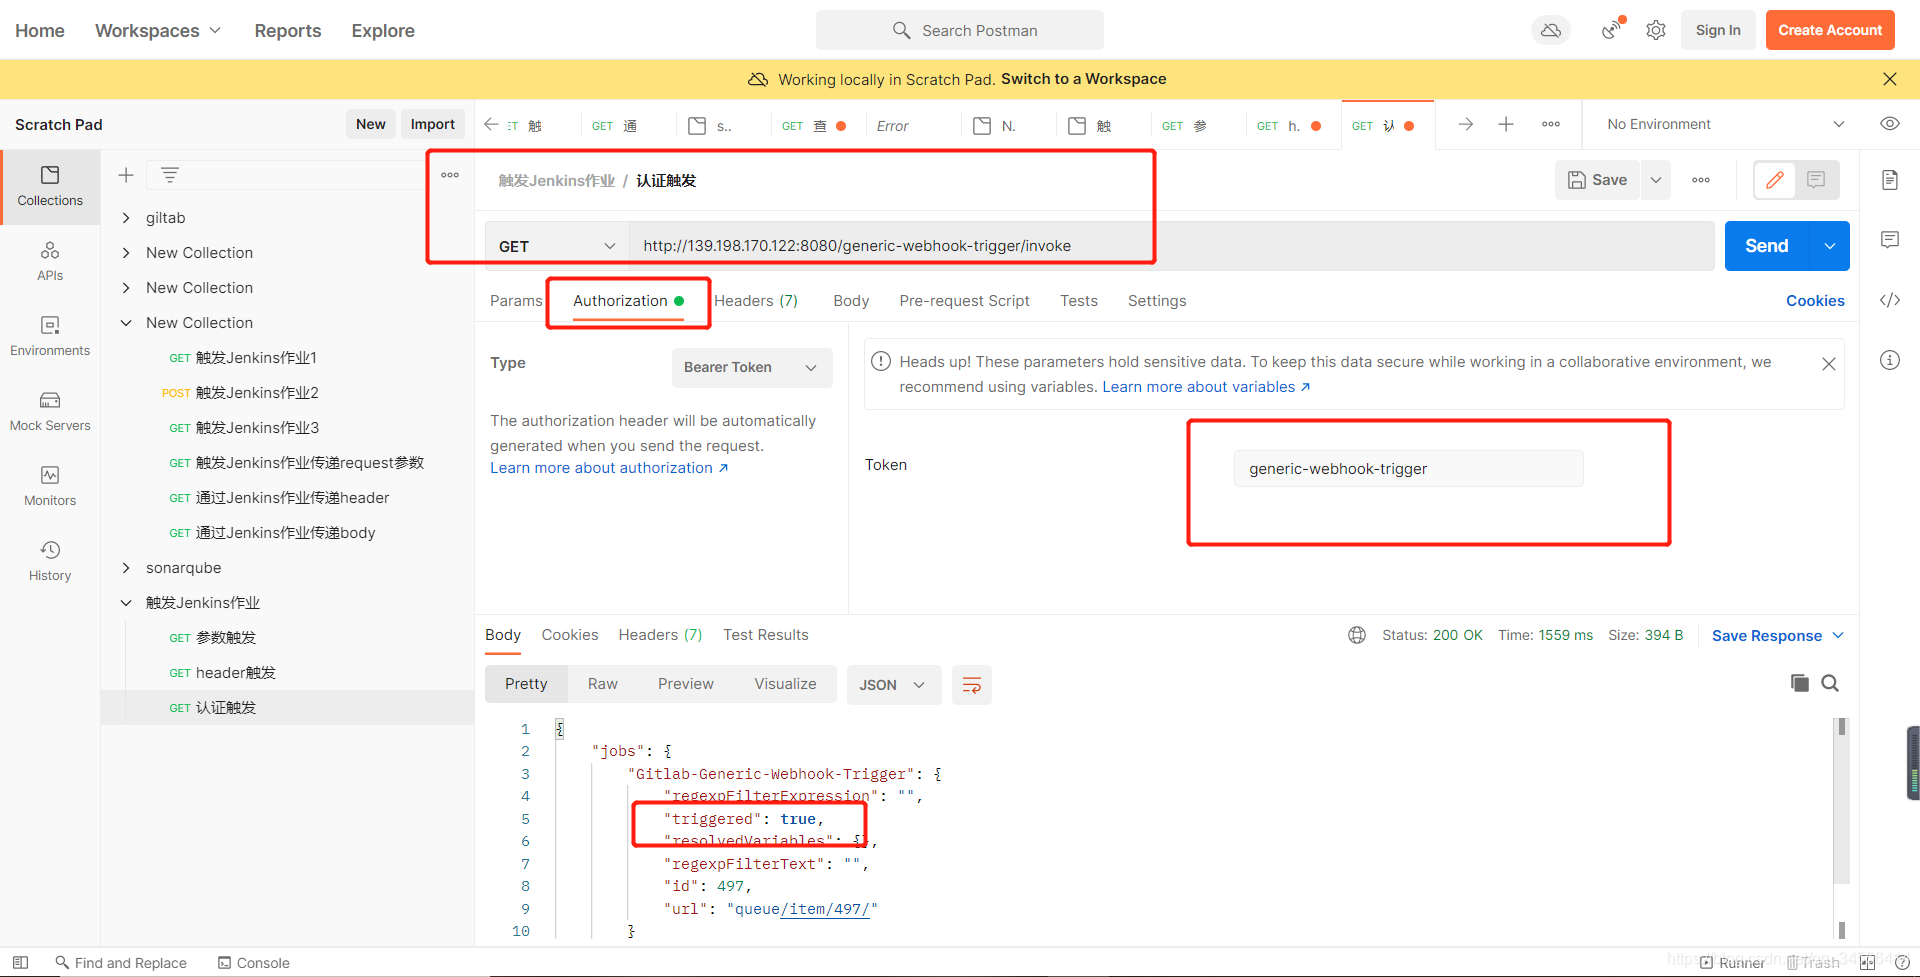Open the tab bar three-dot options menu

point(1551,124)
